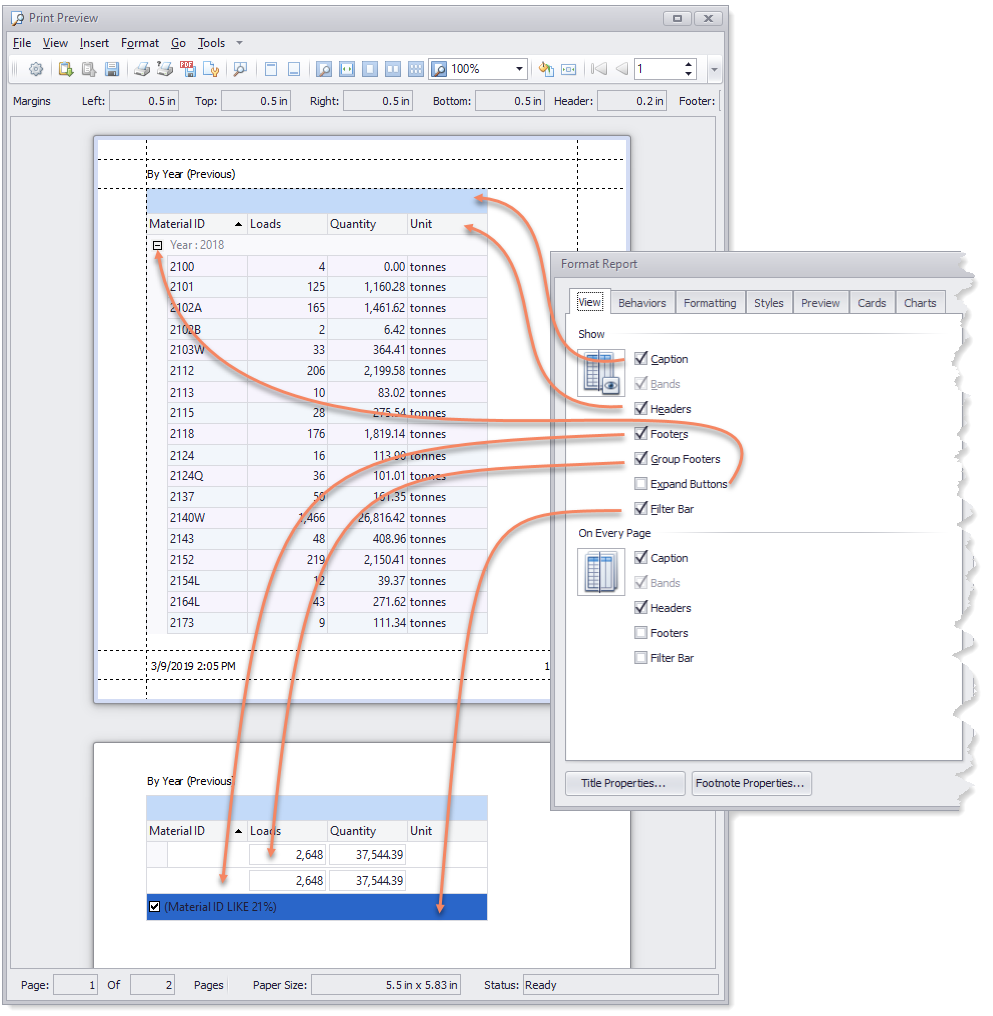Uncheck the Caption checkbox under Show
This screenshot has height=1016, width=993.
tap(641, 359)
